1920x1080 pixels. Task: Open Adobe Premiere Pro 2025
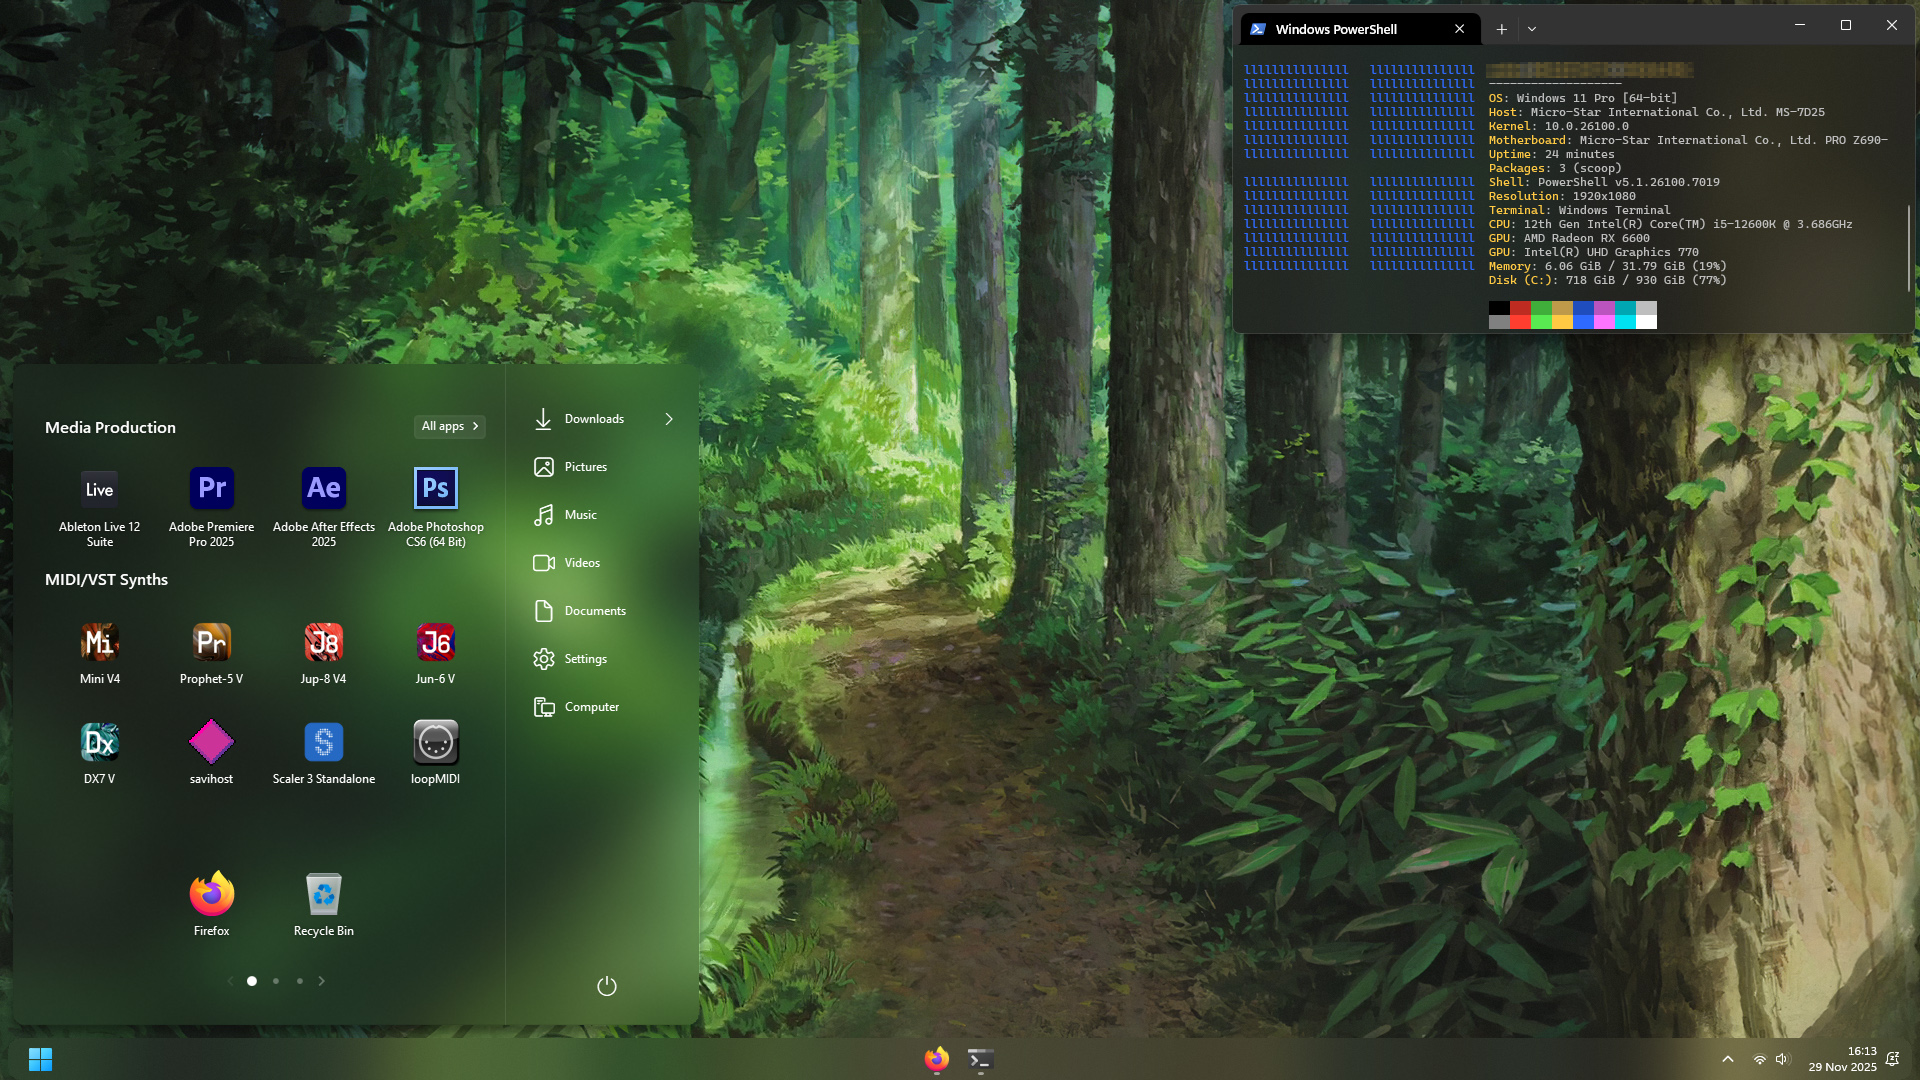[x=211, y=489]
